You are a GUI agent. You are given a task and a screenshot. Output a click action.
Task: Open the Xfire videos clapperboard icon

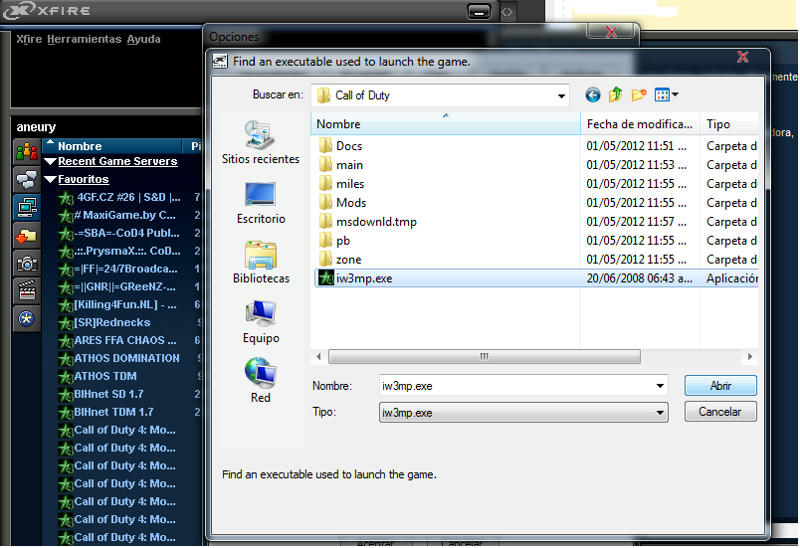(27, 291)
